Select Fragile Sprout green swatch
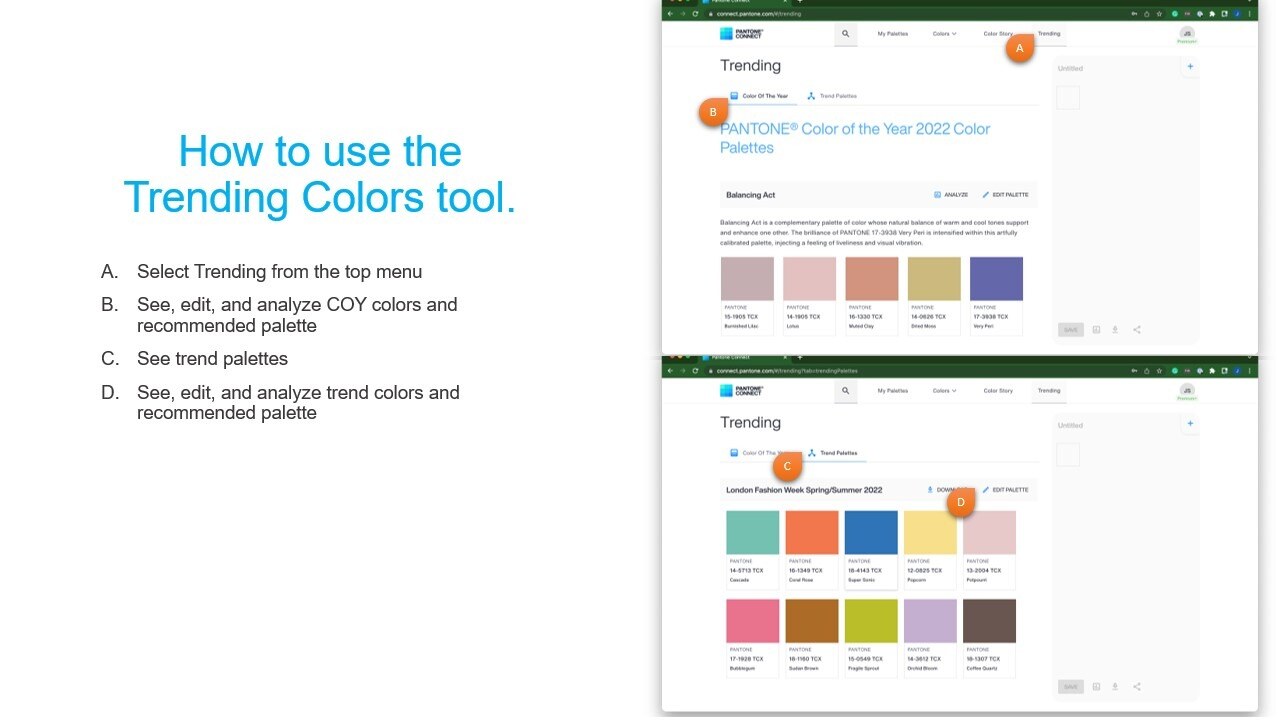The height and width of the screenshot is (720, 1280). tap(871, 621)
